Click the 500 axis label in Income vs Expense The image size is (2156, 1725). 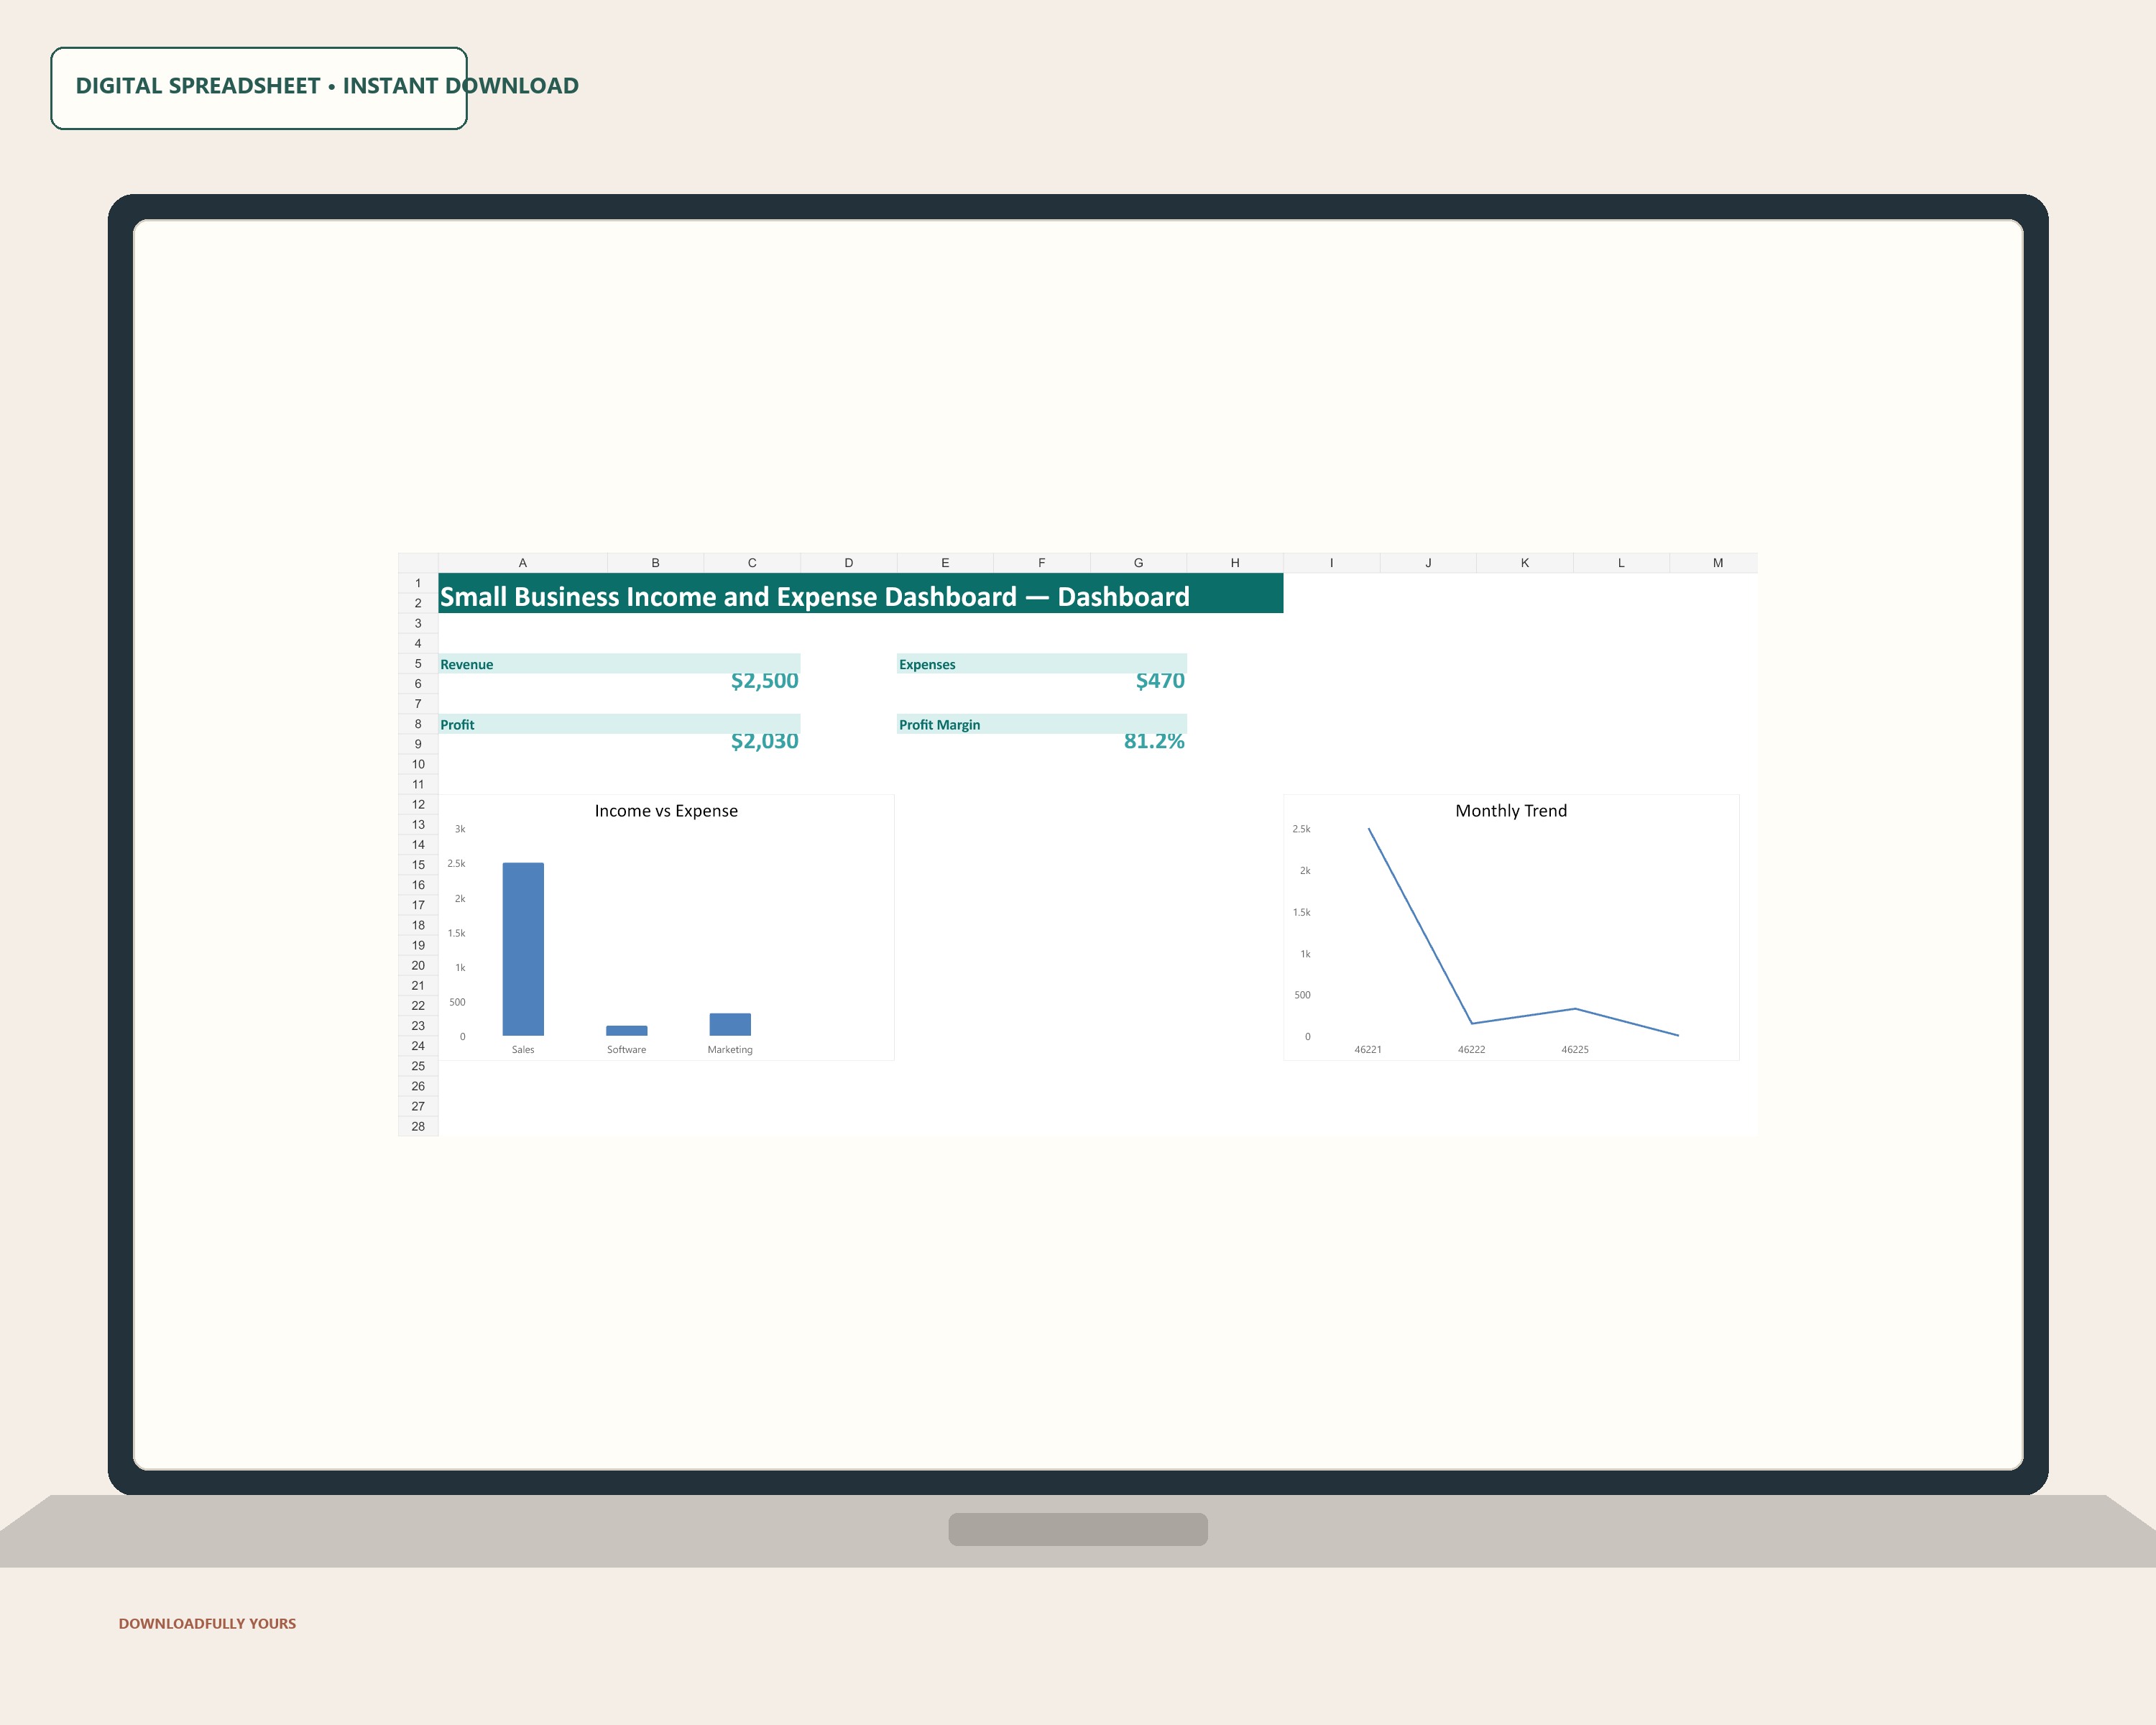(457, 1002)
